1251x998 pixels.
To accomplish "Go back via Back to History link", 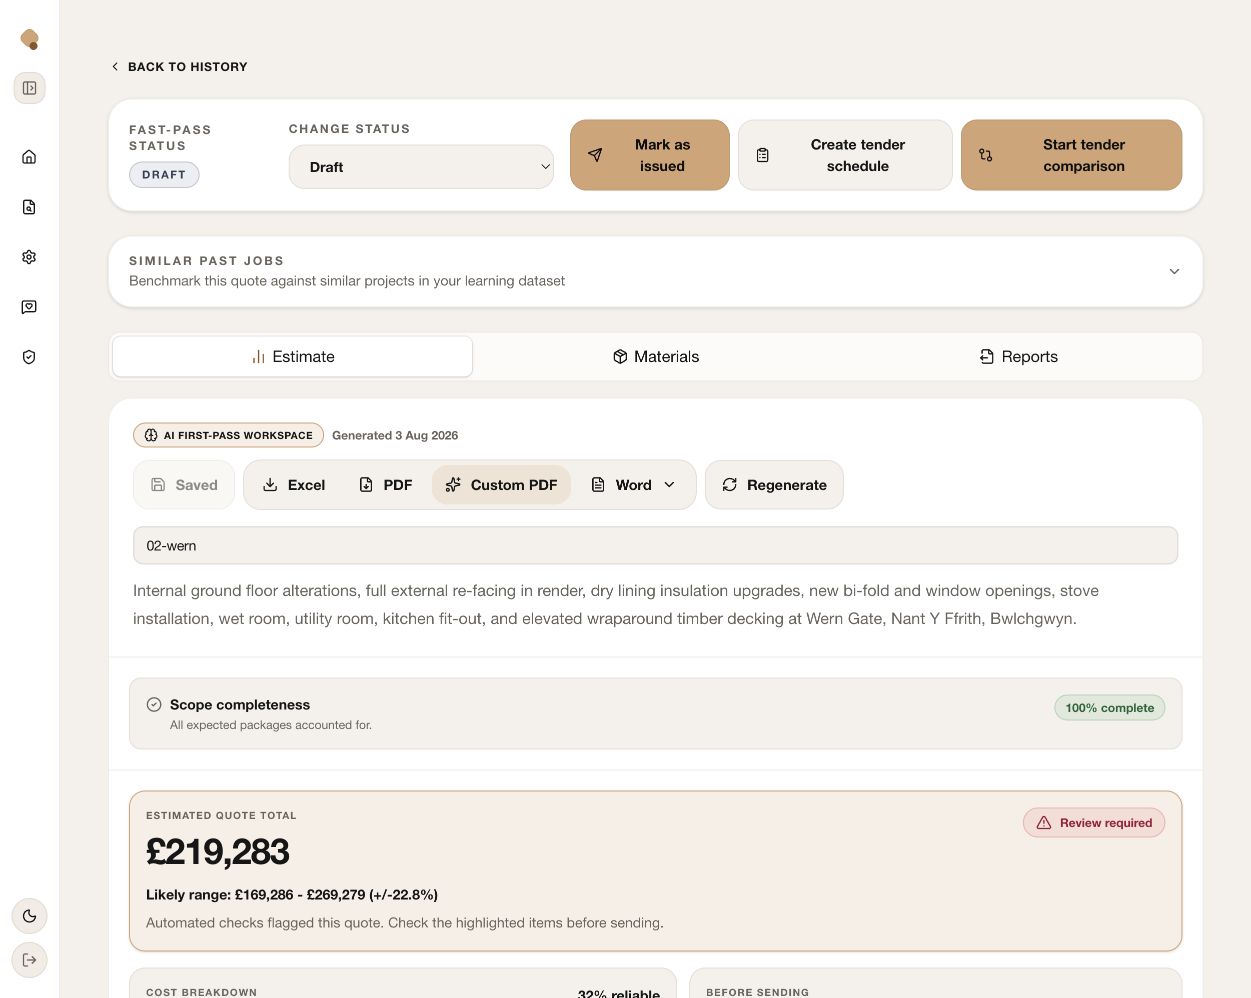I will [x=179, y=67].
